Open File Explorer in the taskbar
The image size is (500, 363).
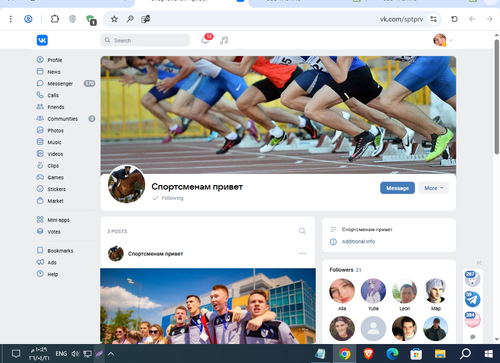click(x=440, y=354)
